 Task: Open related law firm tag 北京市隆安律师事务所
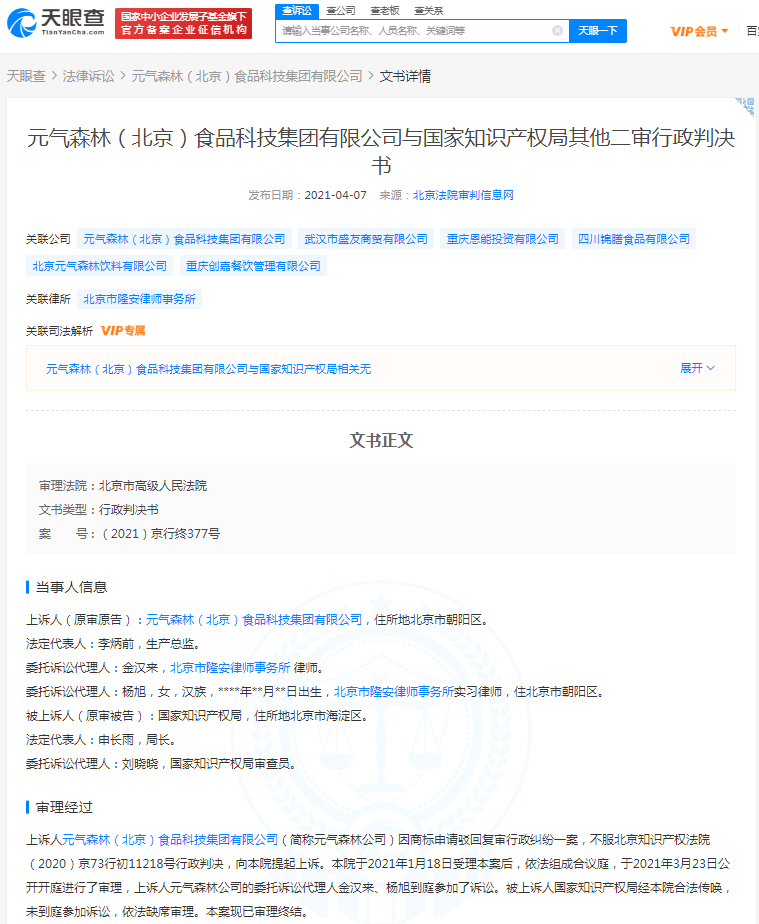pos(139,299)
